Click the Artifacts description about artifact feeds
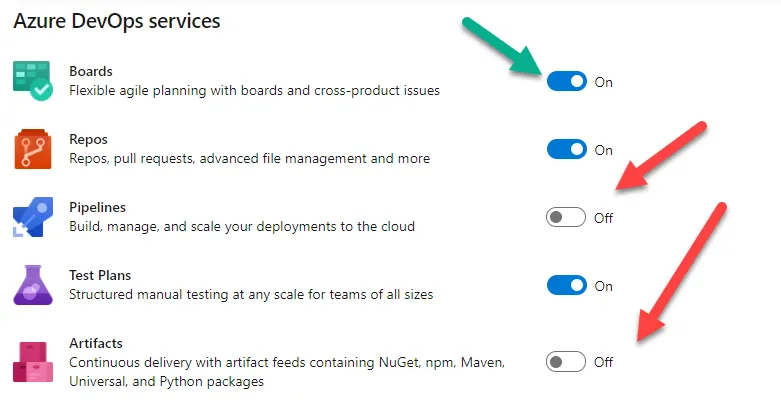 pyautogui.click(x=292, y=362)
